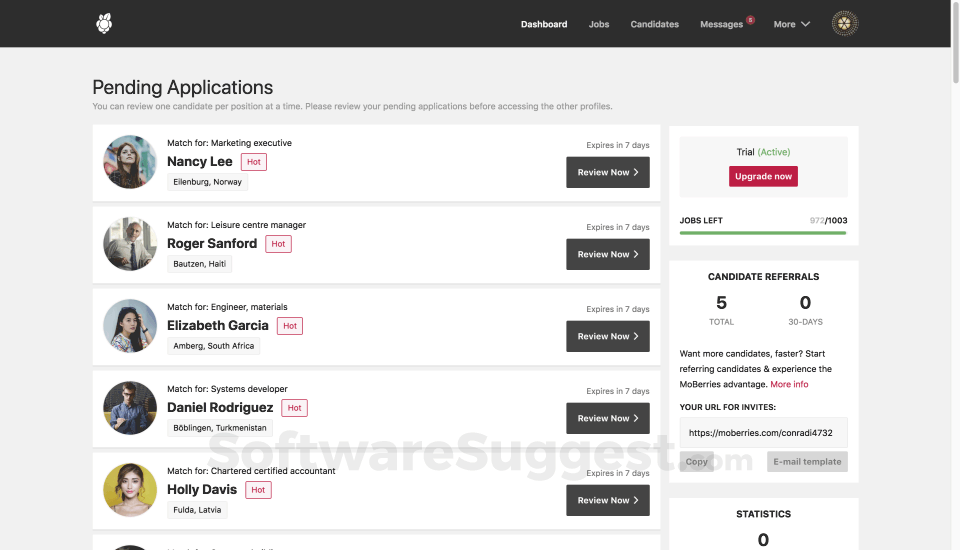960x550 pixels.
Task: Open the Messages menu item
Action: click(721, 24)
